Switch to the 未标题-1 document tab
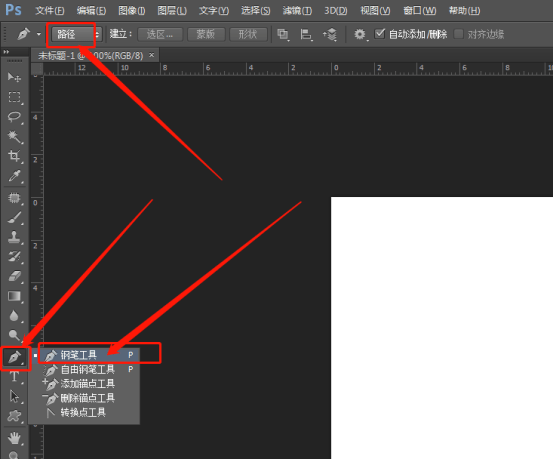554x460 pixels. [90, 55]
